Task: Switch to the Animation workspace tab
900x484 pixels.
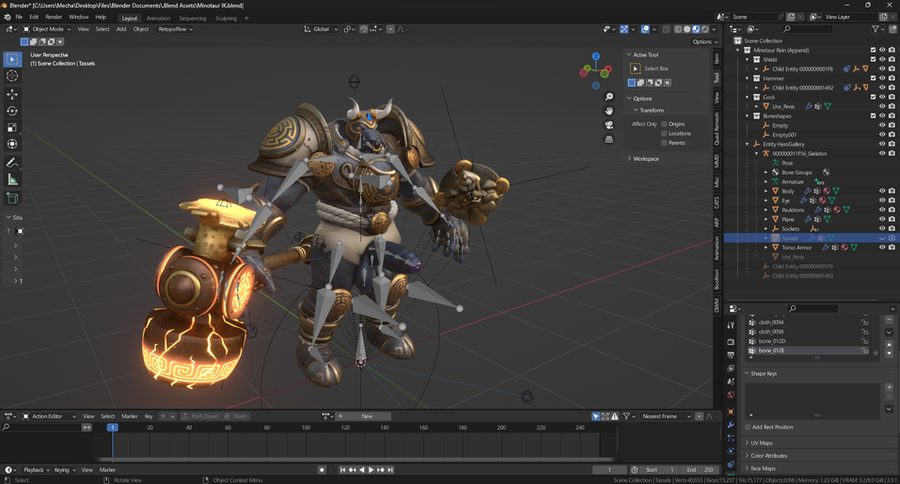Action: click(158, 18)
